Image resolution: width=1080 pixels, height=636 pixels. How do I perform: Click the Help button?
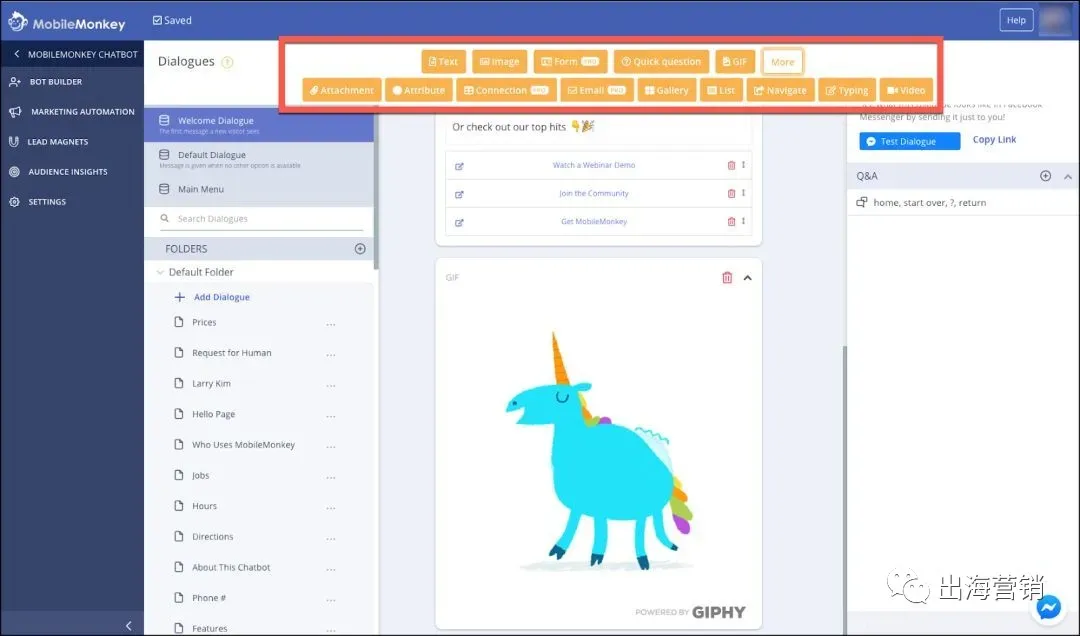(x=1016, y=20)
